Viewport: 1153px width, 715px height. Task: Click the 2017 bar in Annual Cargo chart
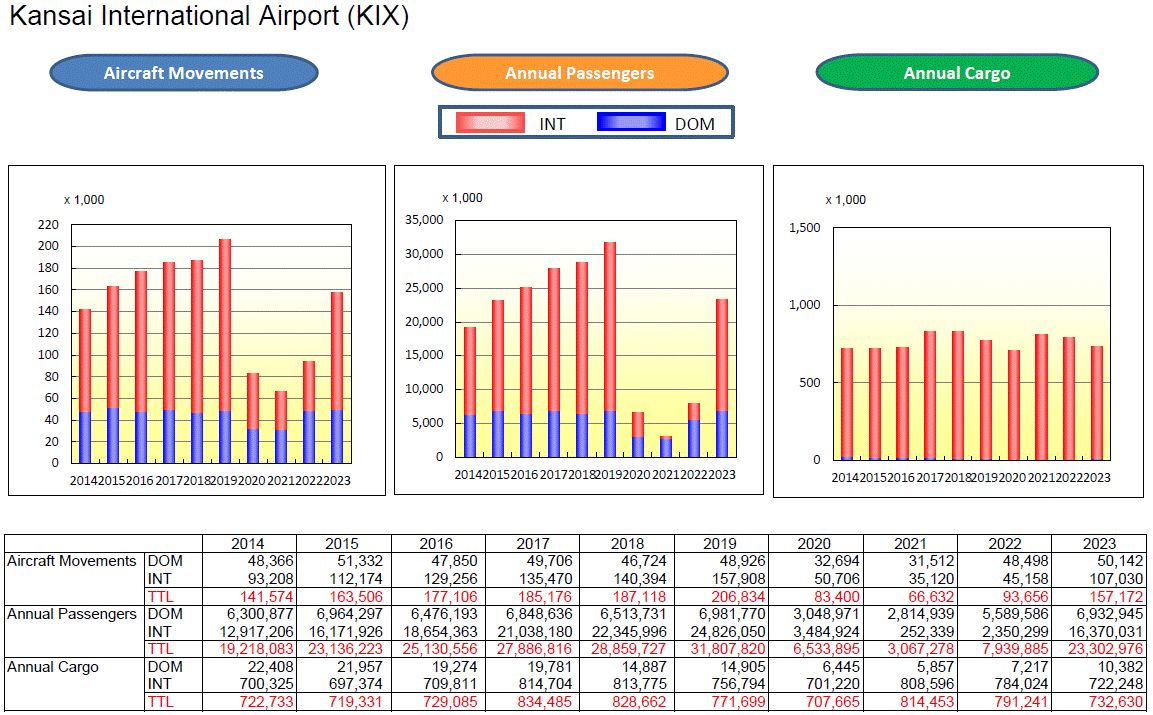[x=930, y=396]
